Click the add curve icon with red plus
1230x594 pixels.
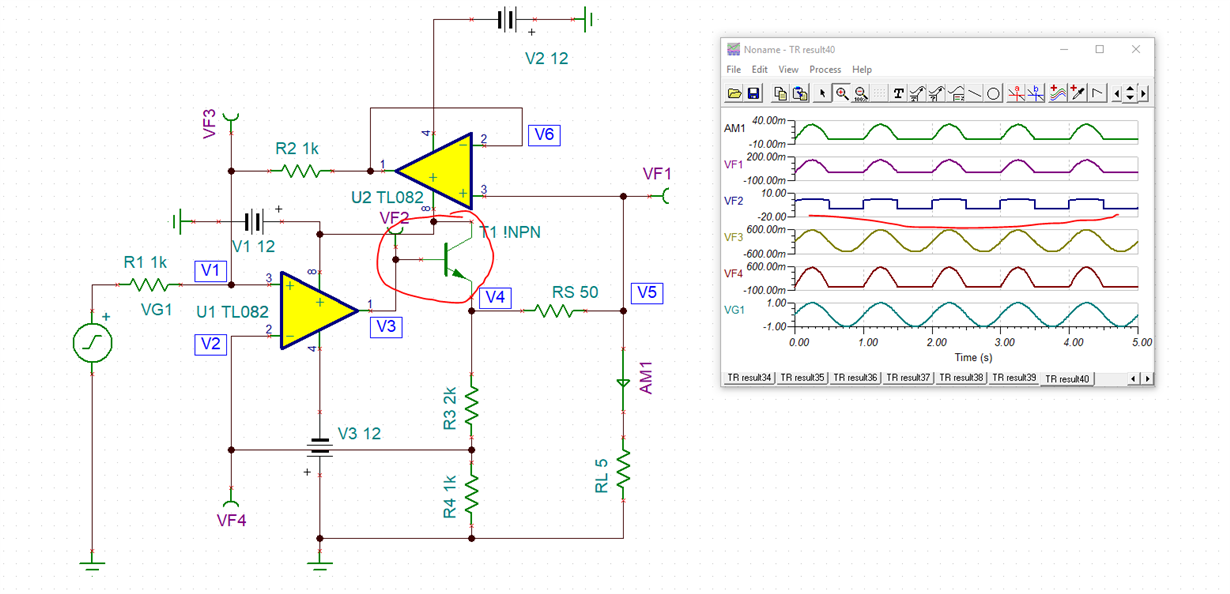1058,93
